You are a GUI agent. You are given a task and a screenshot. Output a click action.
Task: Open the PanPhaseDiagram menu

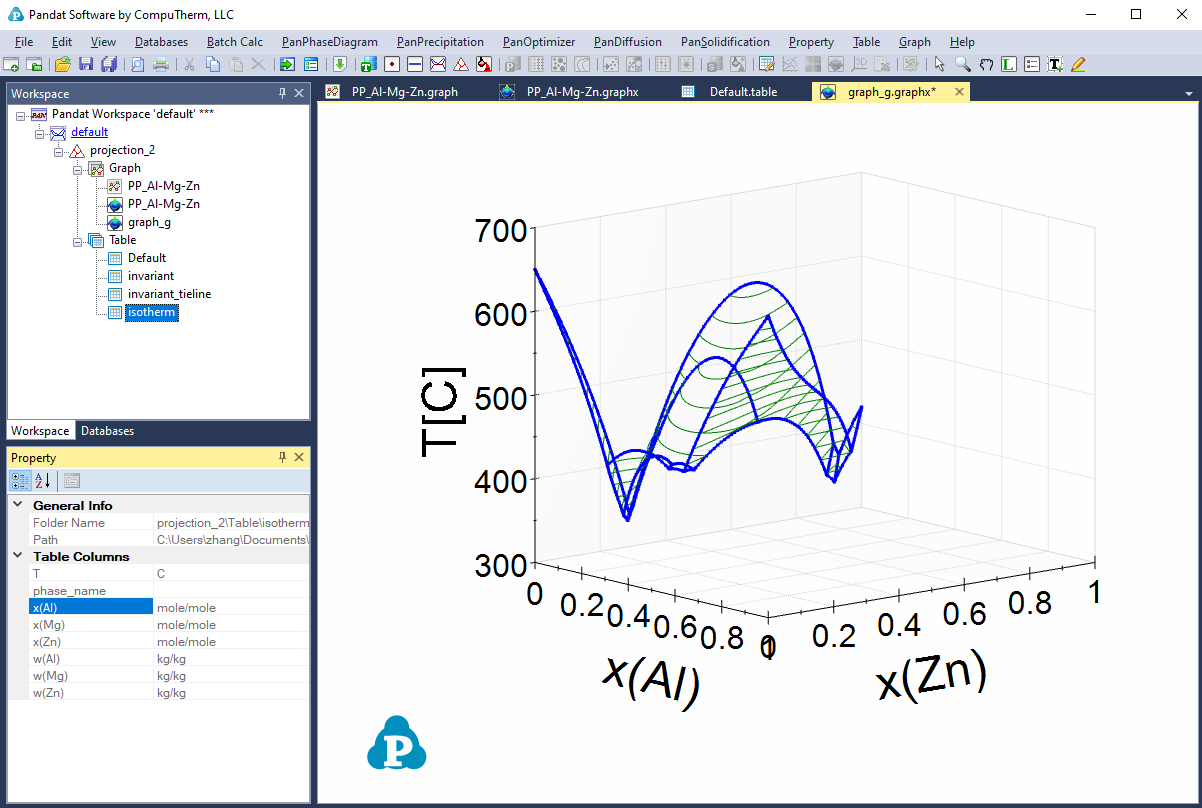(x=329, y=42)
